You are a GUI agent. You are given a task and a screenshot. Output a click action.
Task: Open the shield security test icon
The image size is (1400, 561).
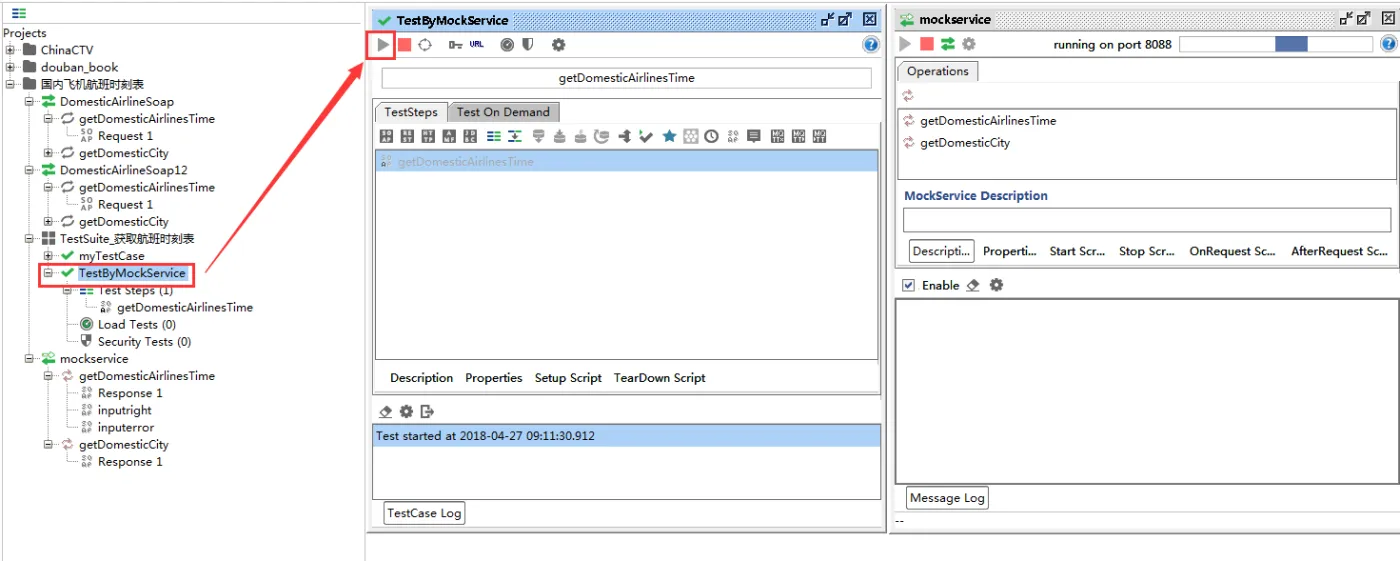point(528,45)
